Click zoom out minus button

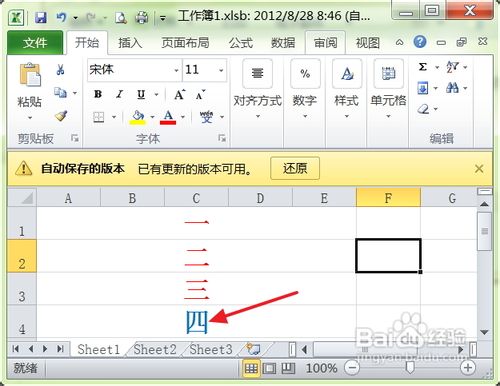click(x=352, y=368)
